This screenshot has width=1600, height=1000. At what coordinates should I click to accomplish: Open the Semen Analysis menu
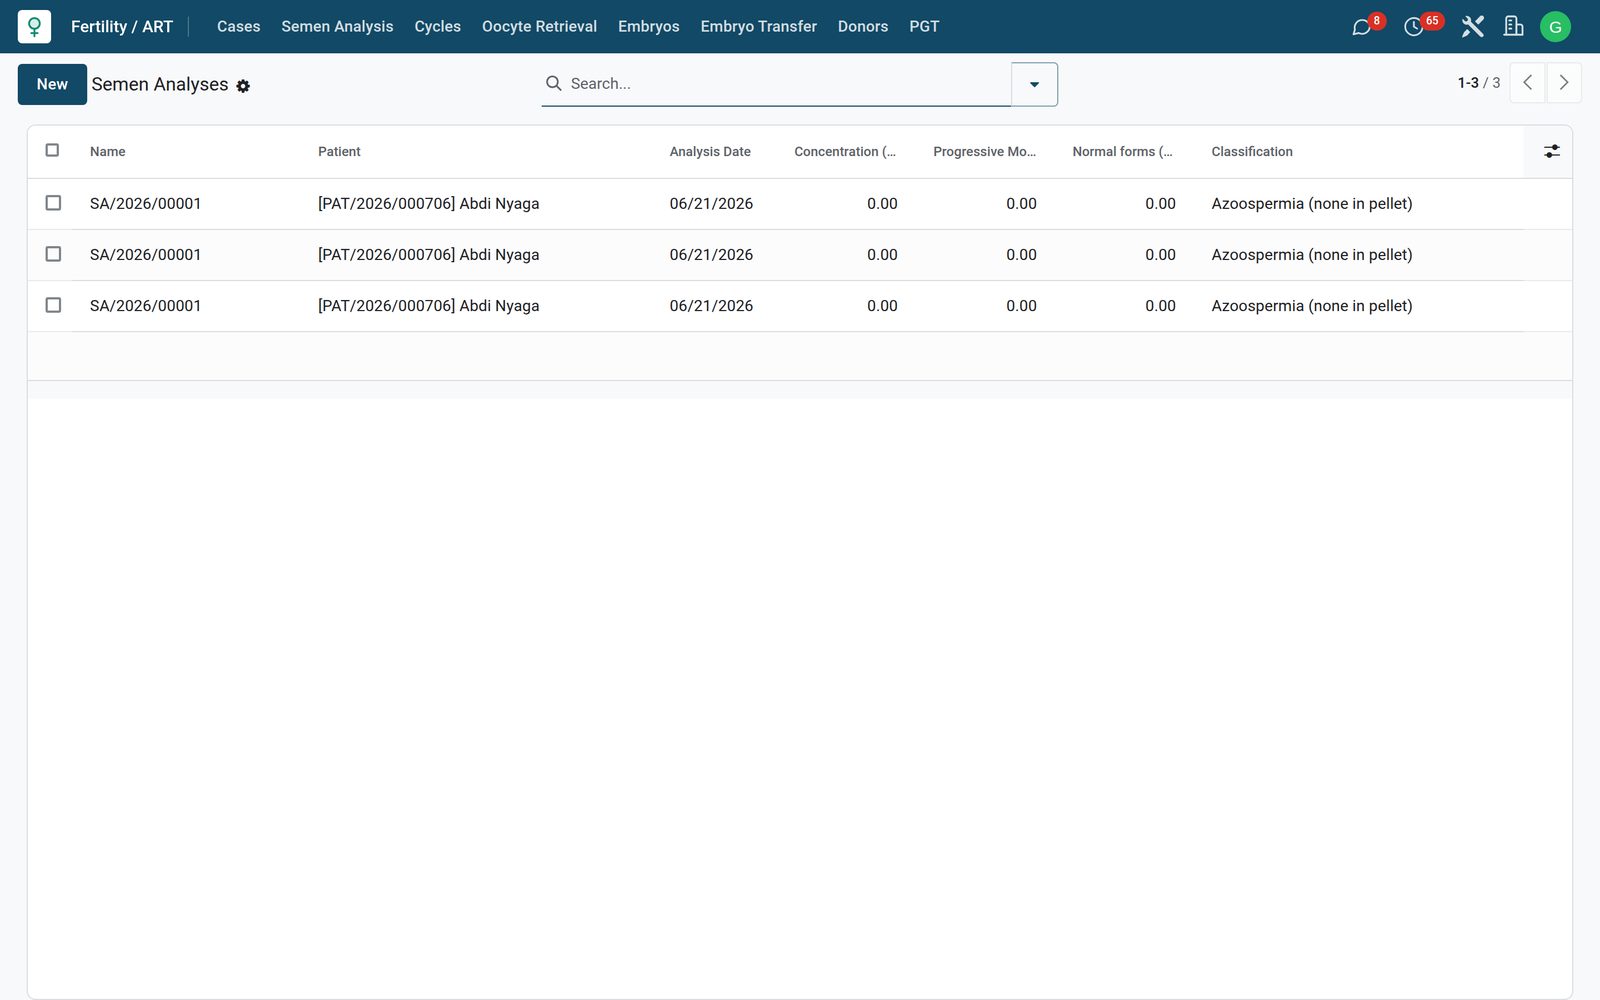(x=337, y=27)
